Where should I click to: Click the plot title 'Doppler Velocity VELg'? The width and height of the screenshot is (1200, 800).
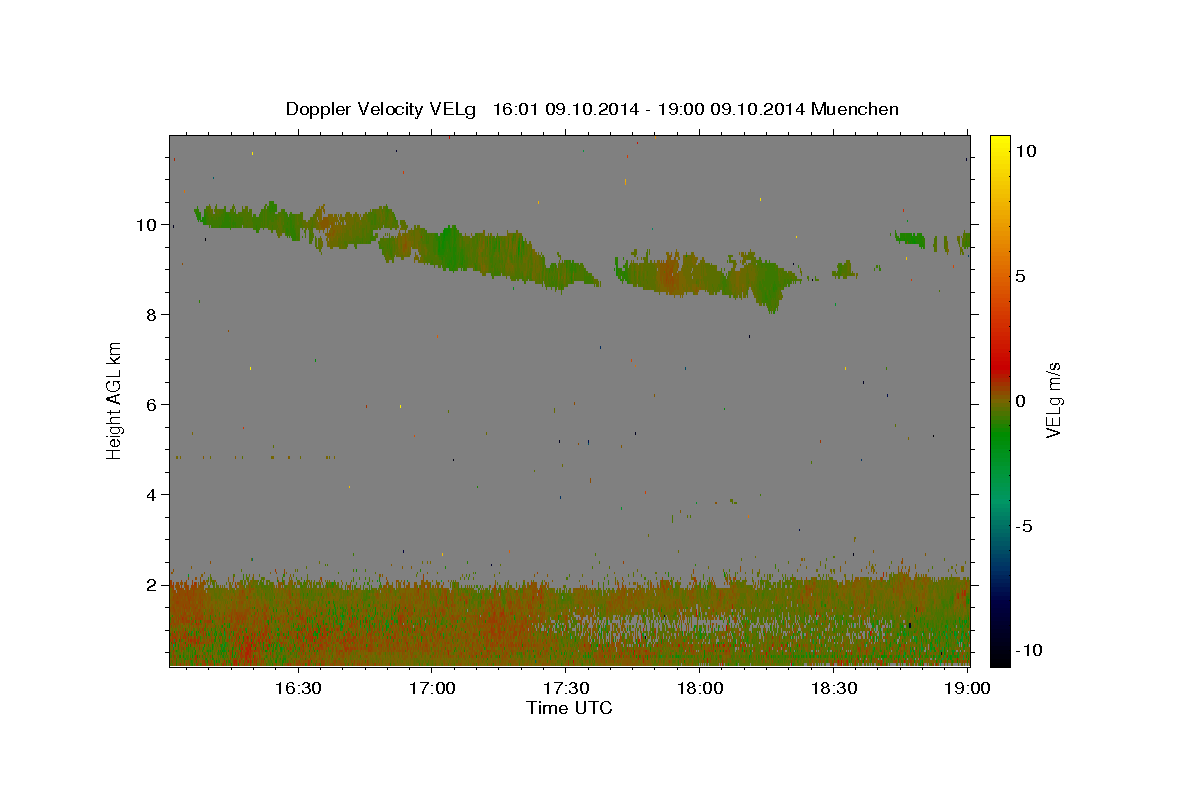click(x=382, y=109)
